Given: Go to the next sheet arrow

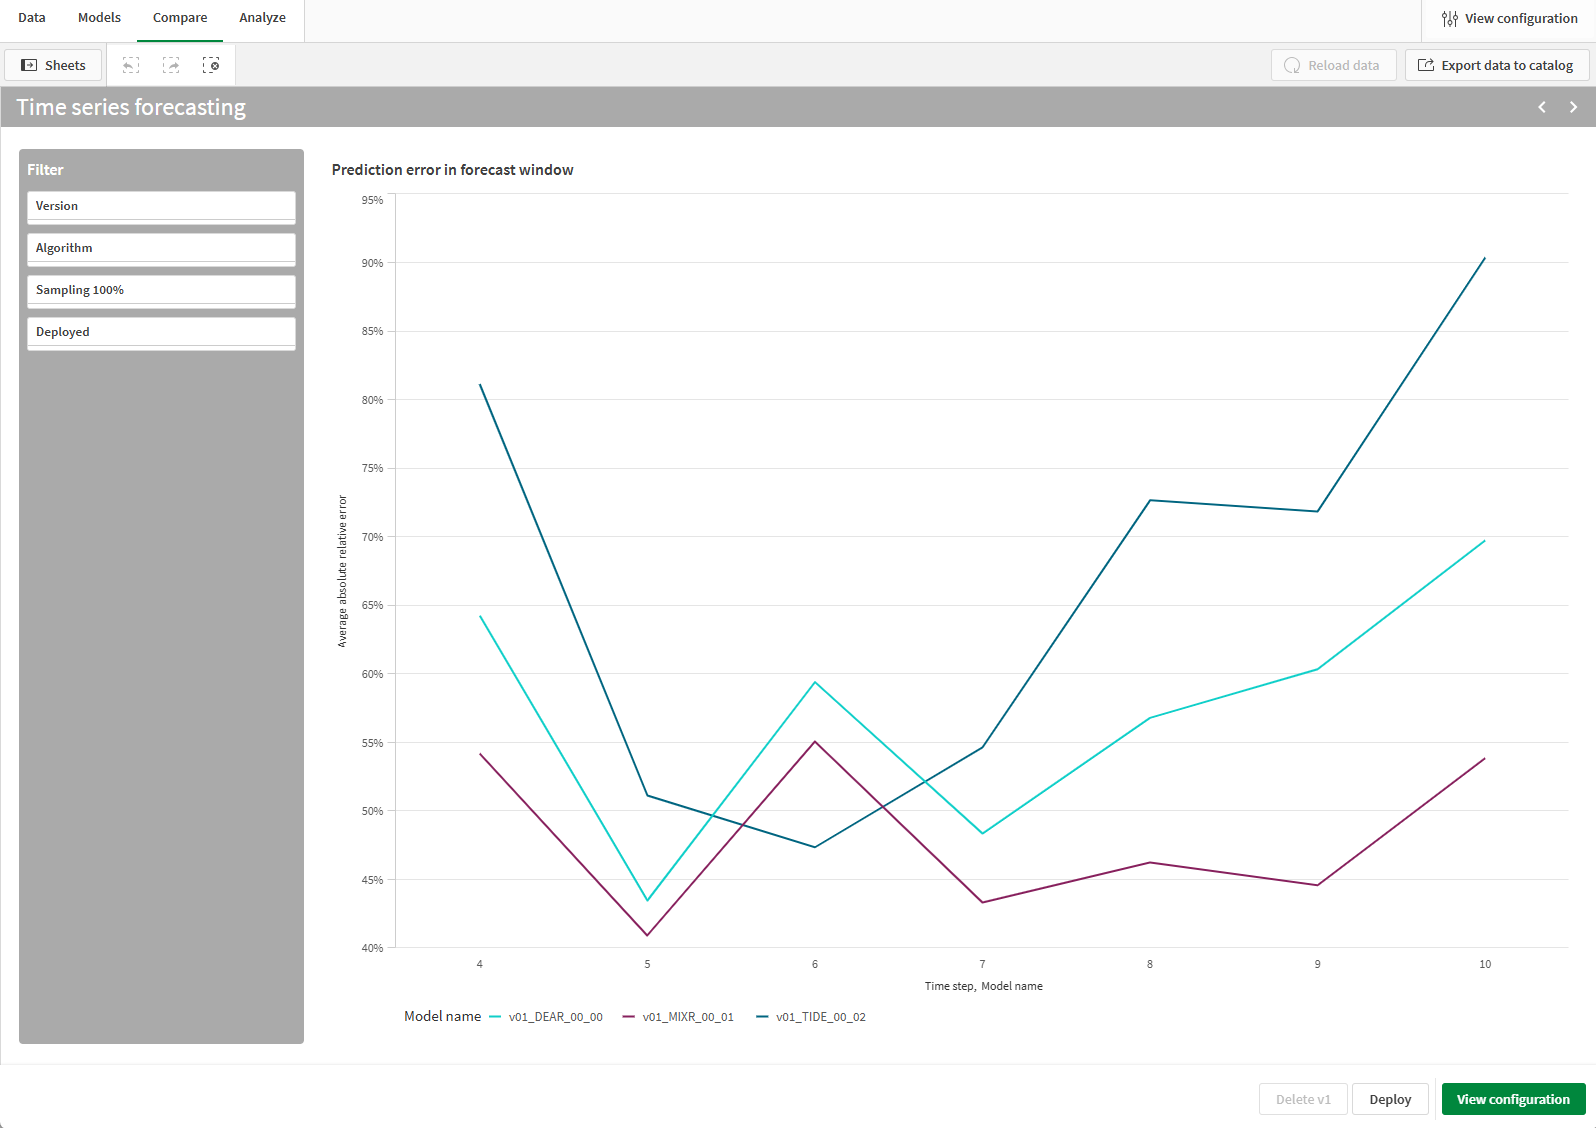Looking at the screenshot, I should [x=1573, y=107].
